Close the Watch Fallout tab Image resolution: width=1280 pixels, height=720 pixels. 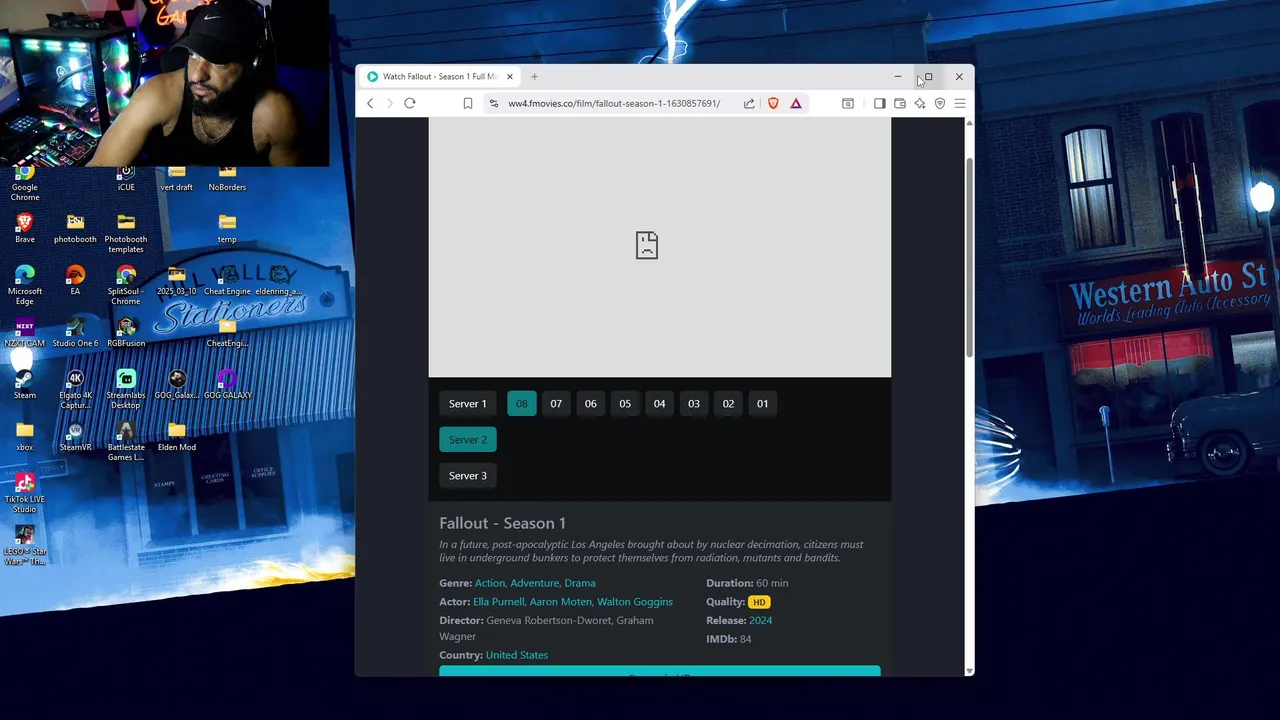(509, 77)
